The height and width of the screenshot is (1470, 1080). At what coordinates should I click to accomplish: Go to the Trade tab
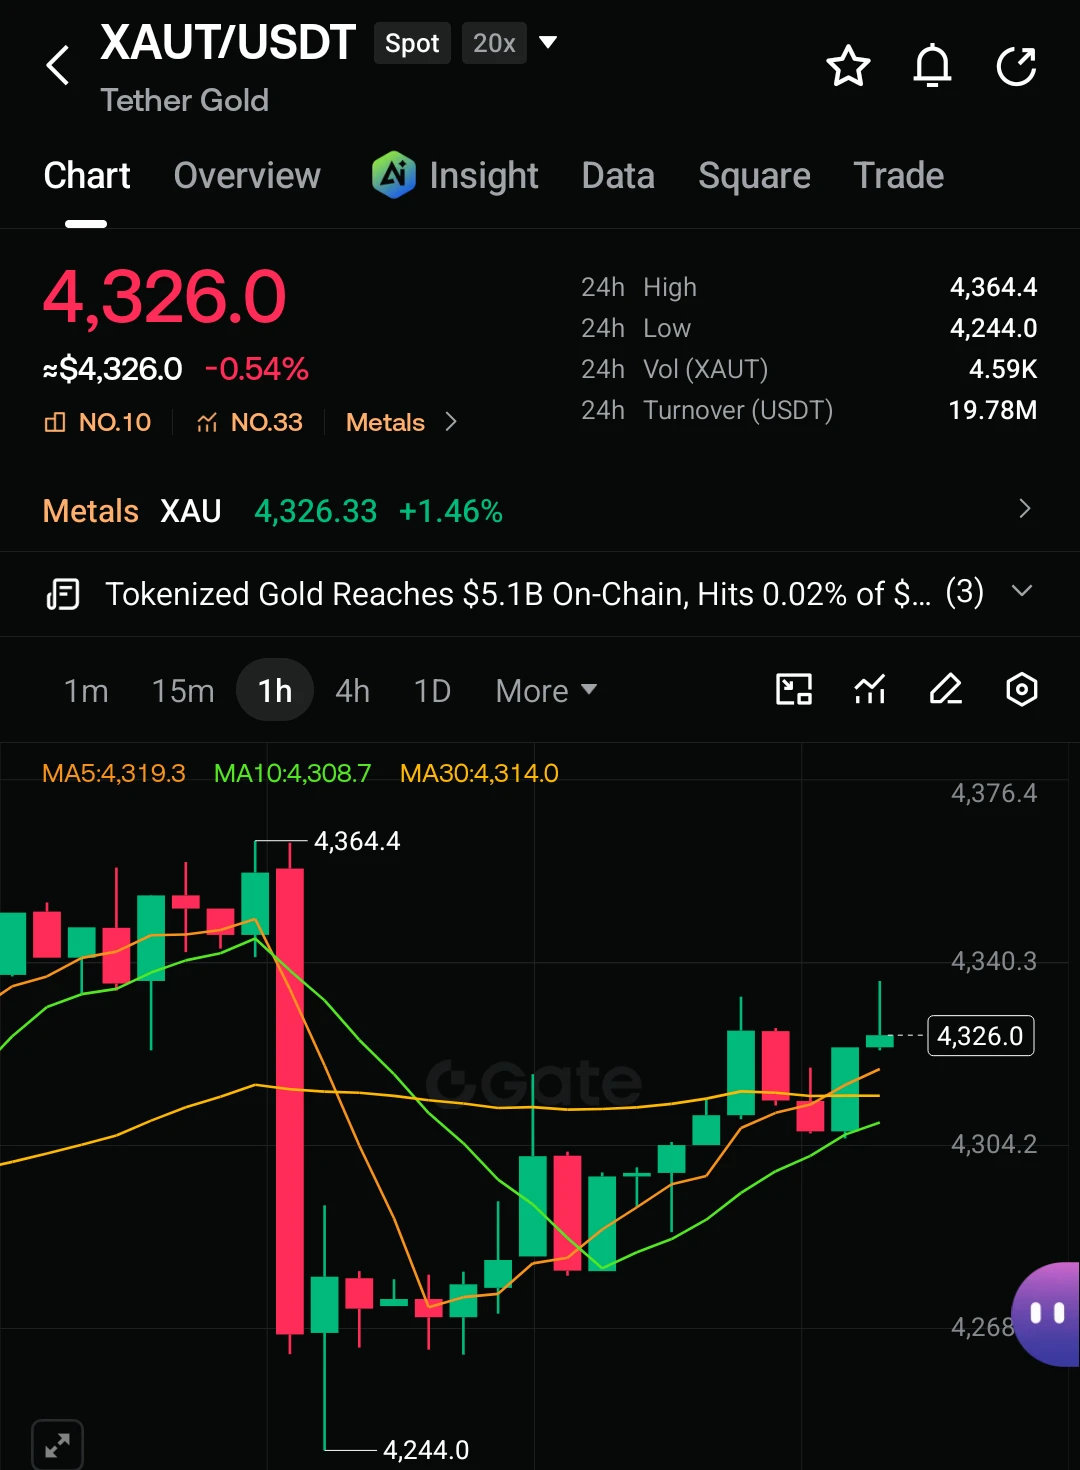point(898,176)
